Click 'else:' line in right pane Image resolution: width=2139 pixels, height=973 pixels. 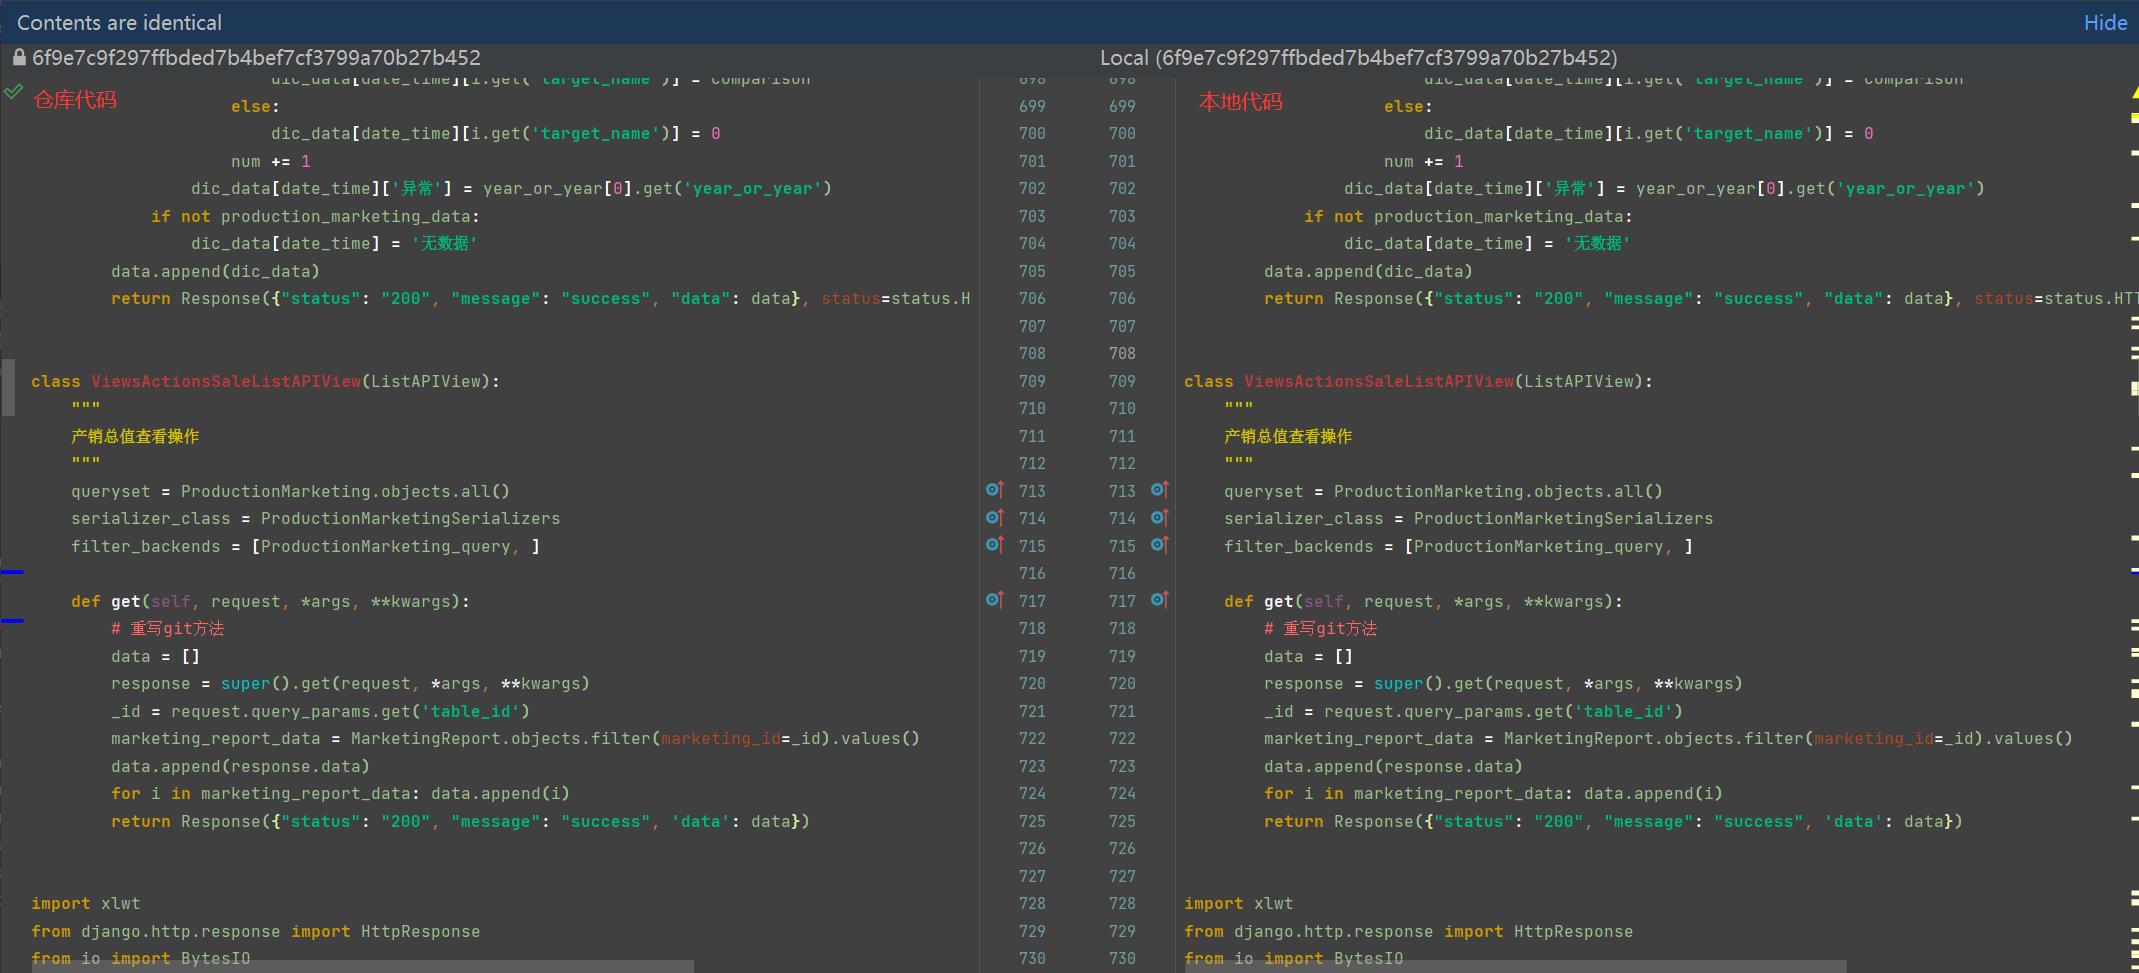click(x=1408, y=106)
